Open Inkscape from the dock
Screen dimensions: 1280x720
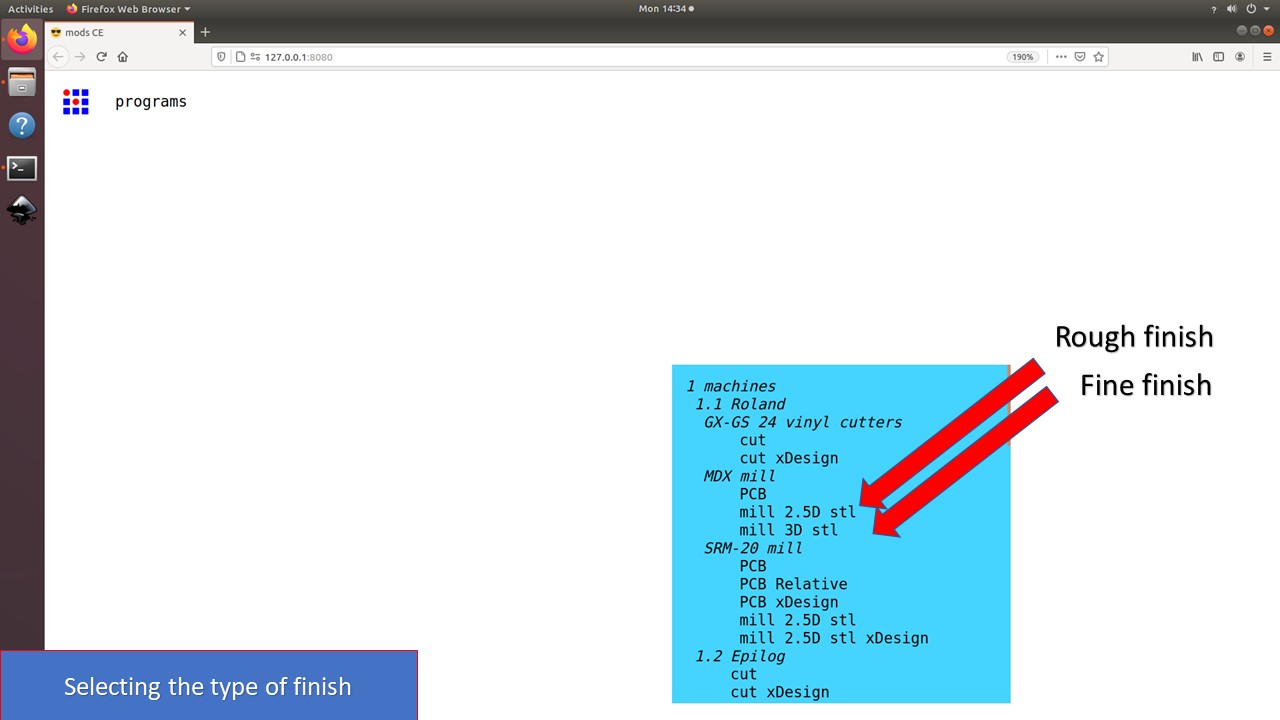[x=22, y=211]
